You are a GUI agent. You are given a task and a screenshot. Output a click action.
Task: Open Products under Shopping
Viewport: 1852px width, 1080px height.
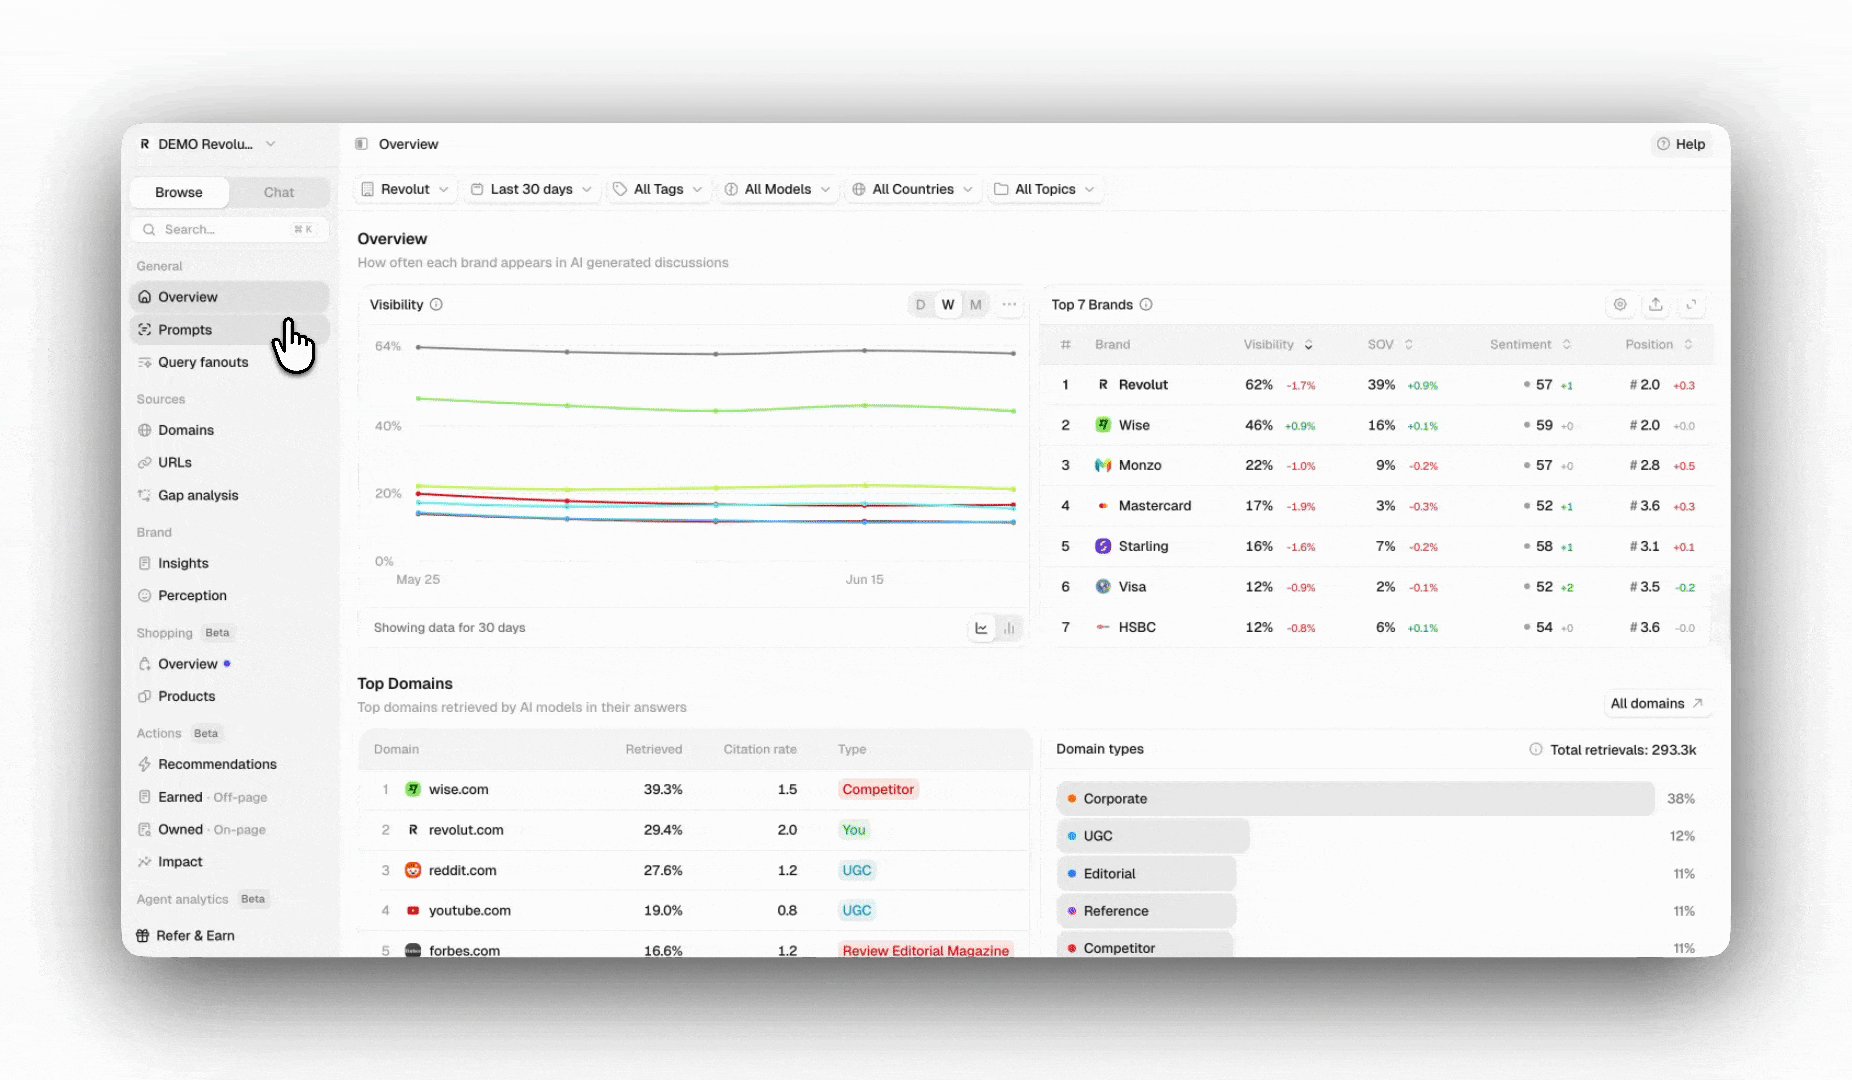coord(230,697)
